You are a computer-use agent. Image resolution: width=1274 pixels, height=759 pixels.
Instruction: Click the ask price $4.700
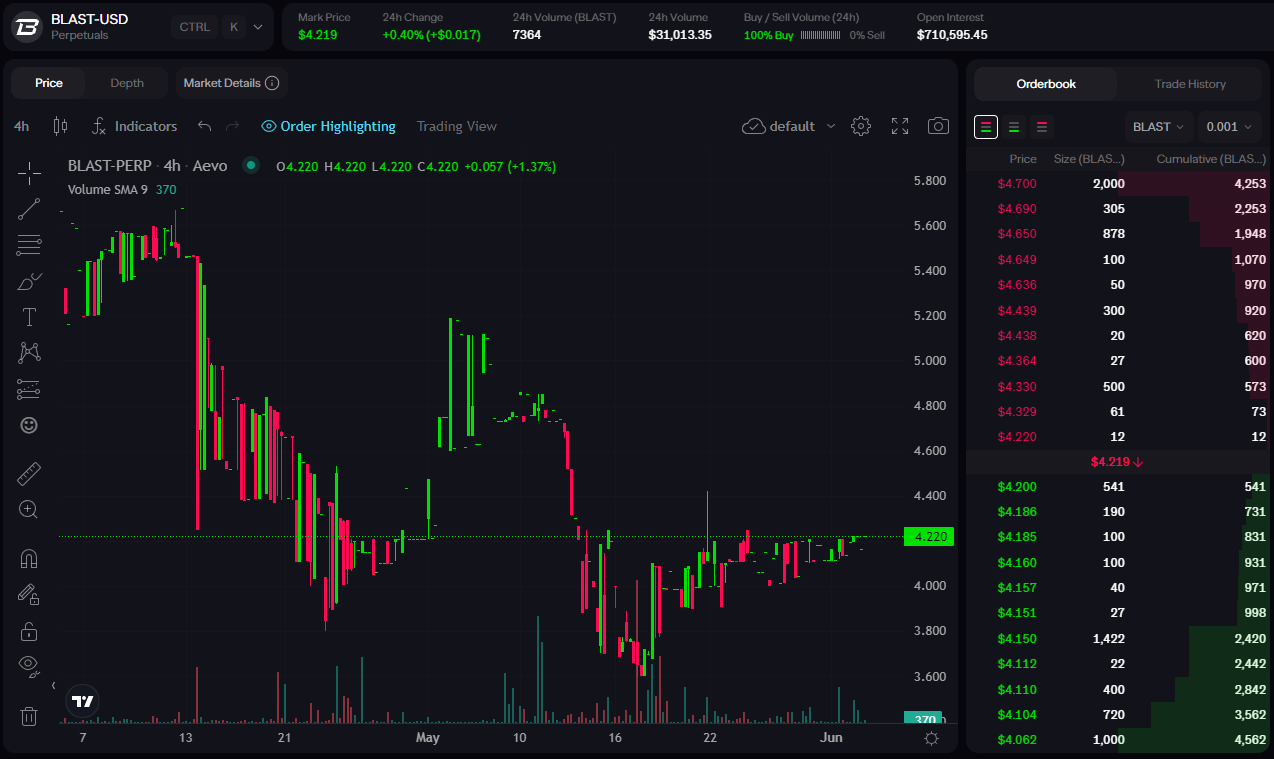pos(1017,184)
